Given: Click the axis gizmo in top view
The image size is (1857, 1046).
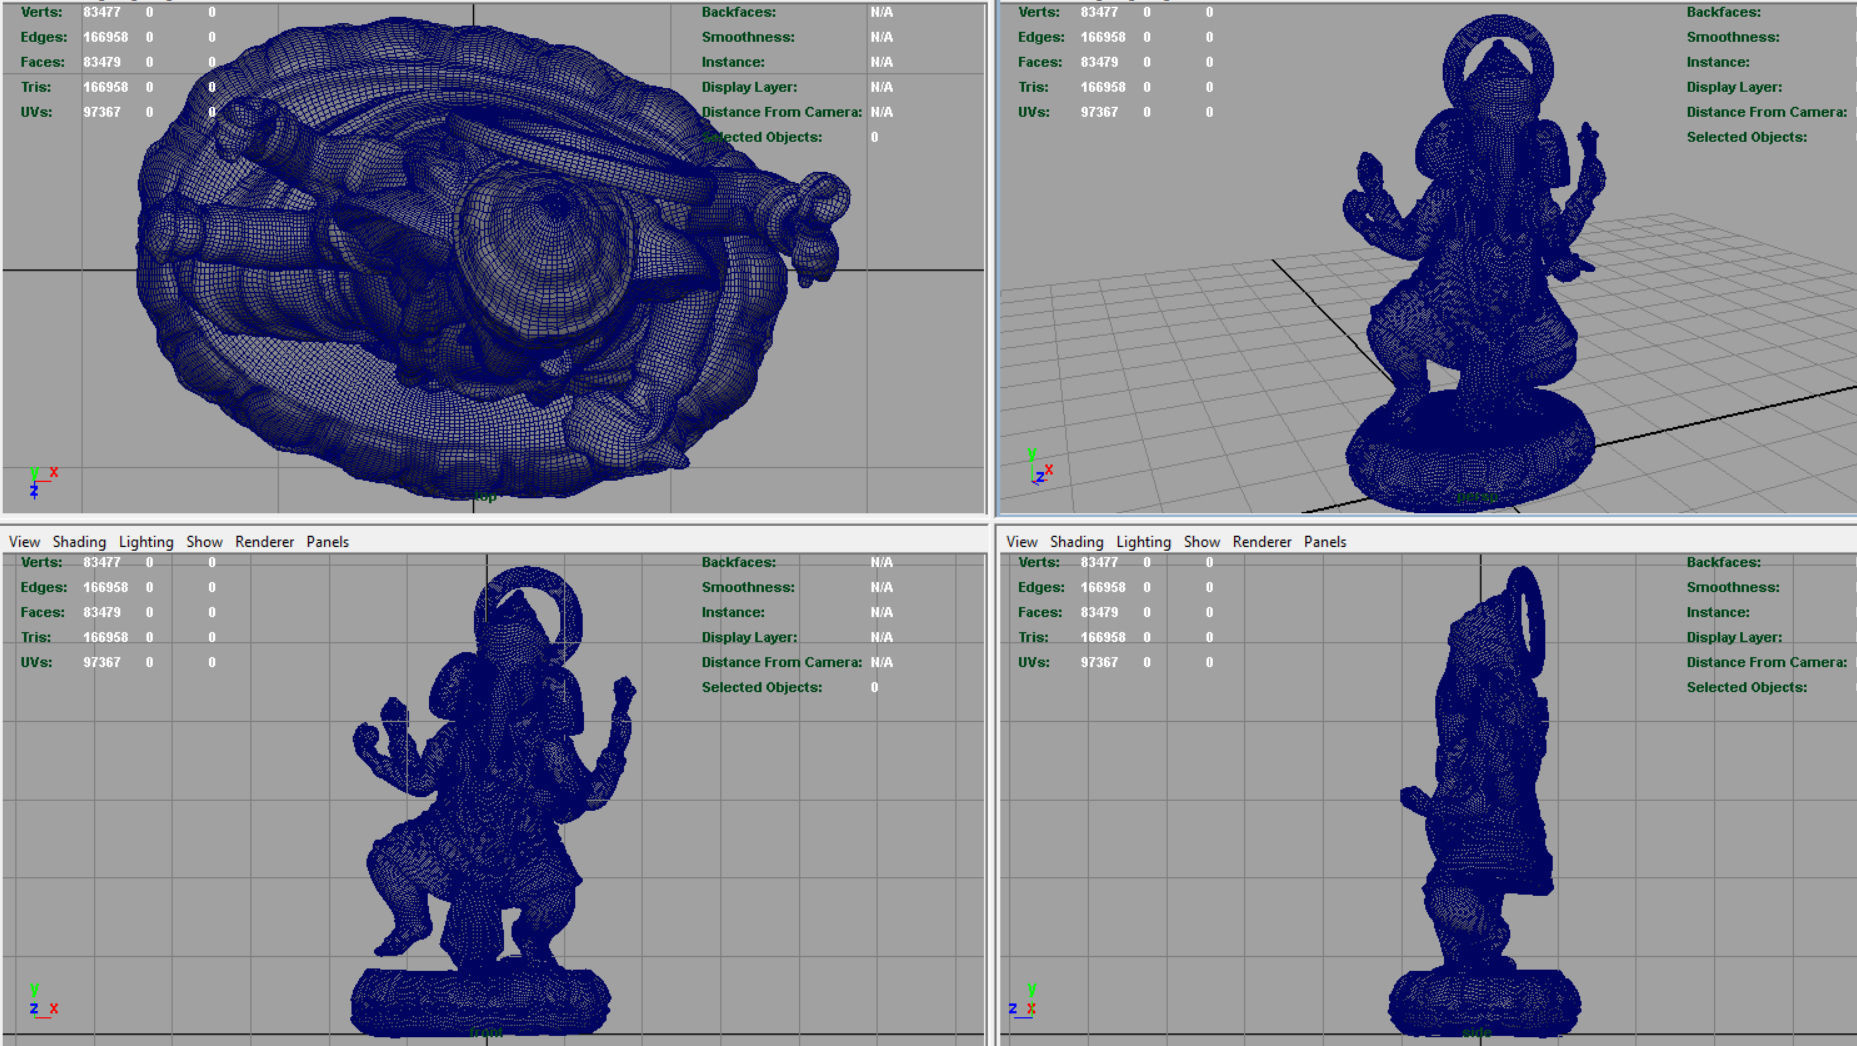Looking at the screenshot, I should (42, 481).
